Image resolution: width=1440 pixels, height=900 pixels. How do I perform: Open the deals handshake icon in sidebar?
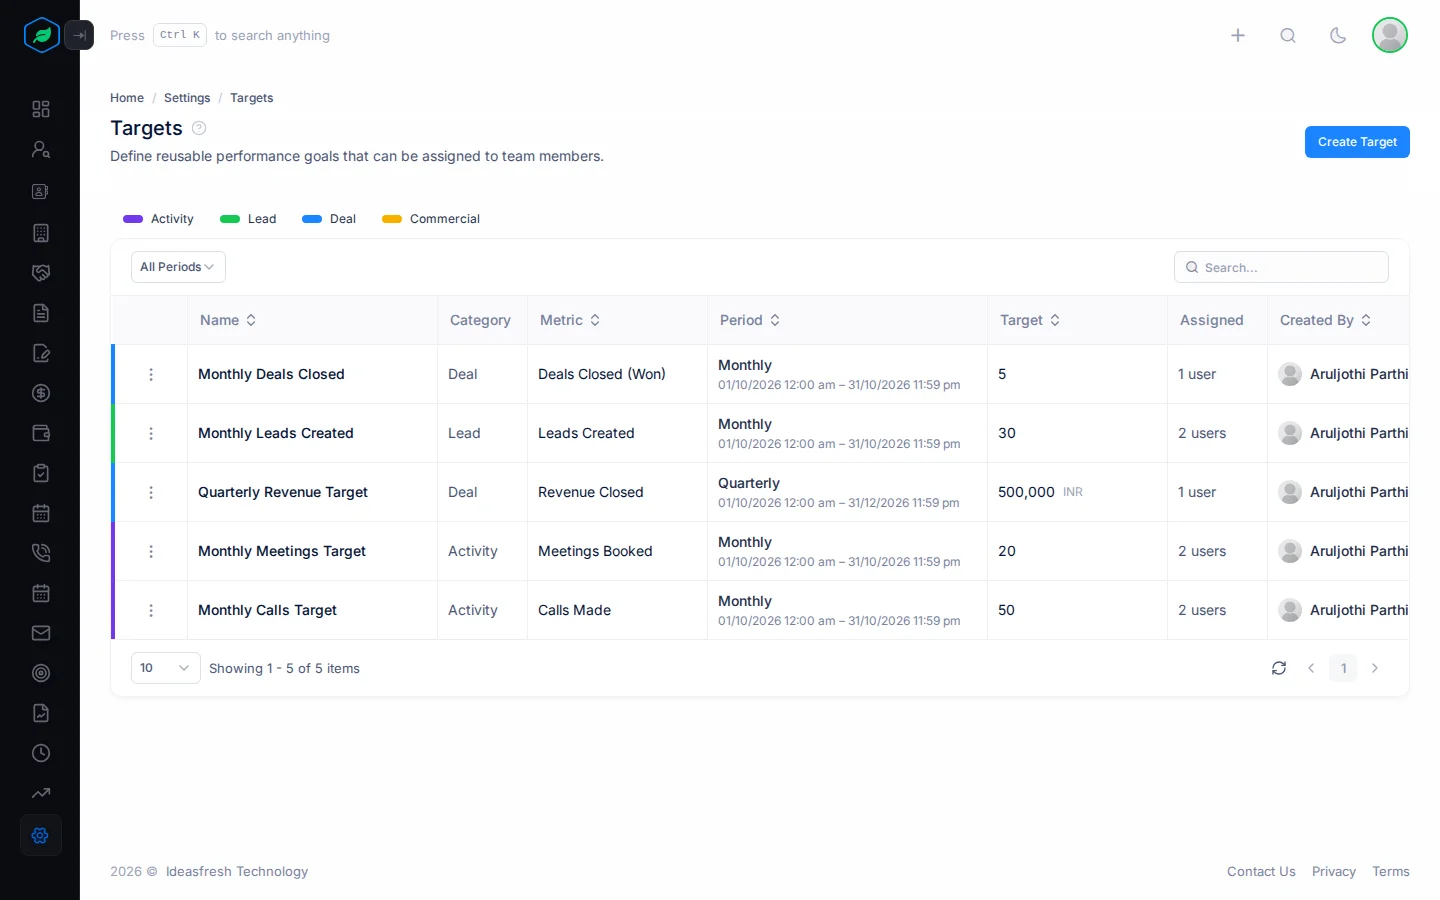[41, 273]
